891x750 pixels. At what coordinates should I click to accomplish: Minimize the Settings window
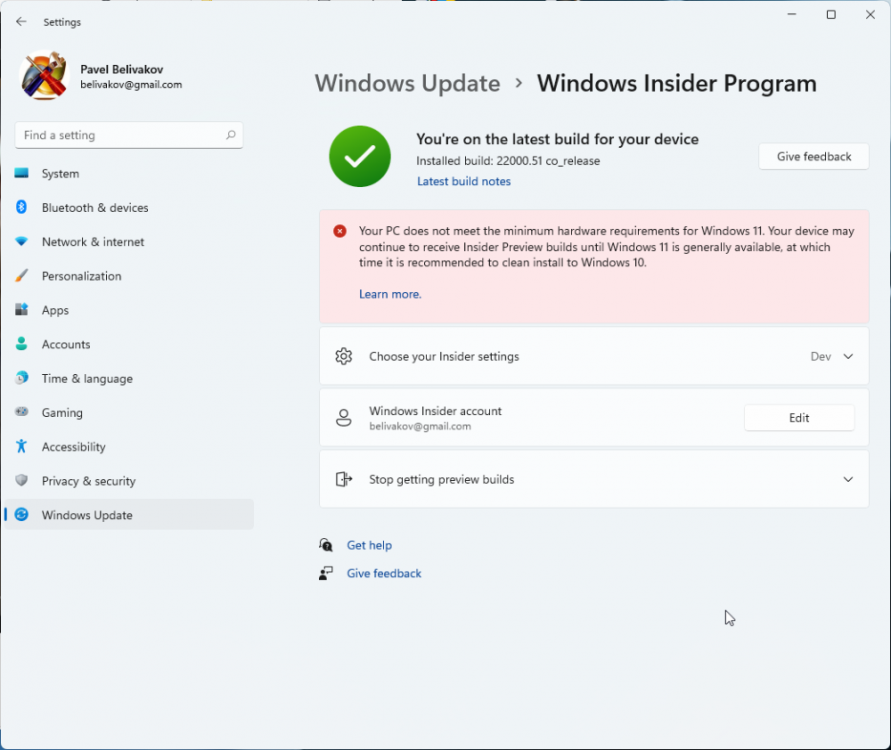point(792,14)
